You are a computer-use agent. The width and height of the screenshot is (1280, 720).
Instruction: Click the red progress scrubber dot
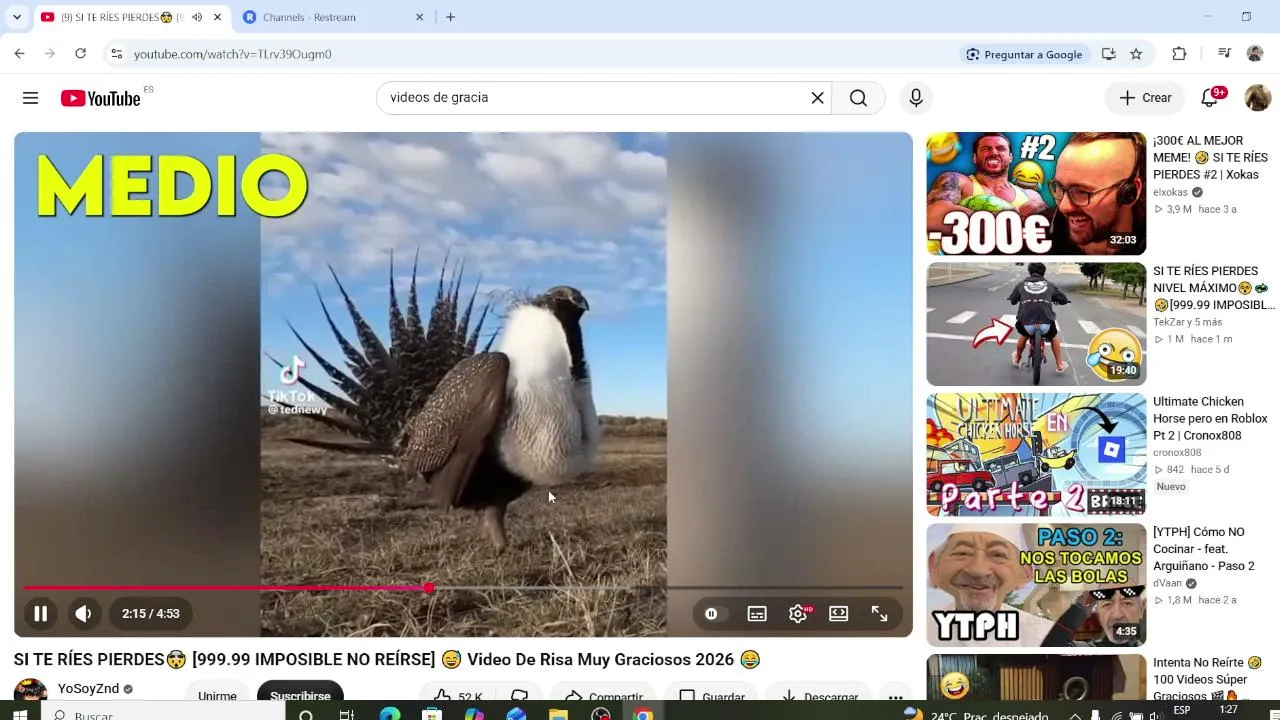click(x=429, y=588)
